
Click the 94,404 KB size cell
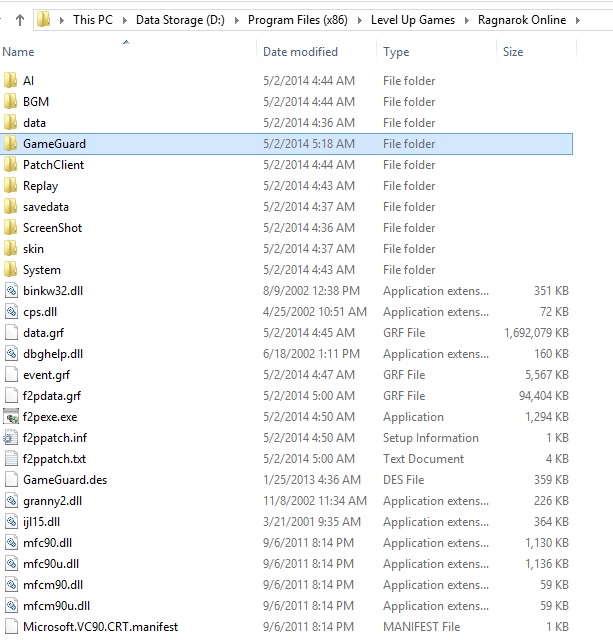coord(544,396)
